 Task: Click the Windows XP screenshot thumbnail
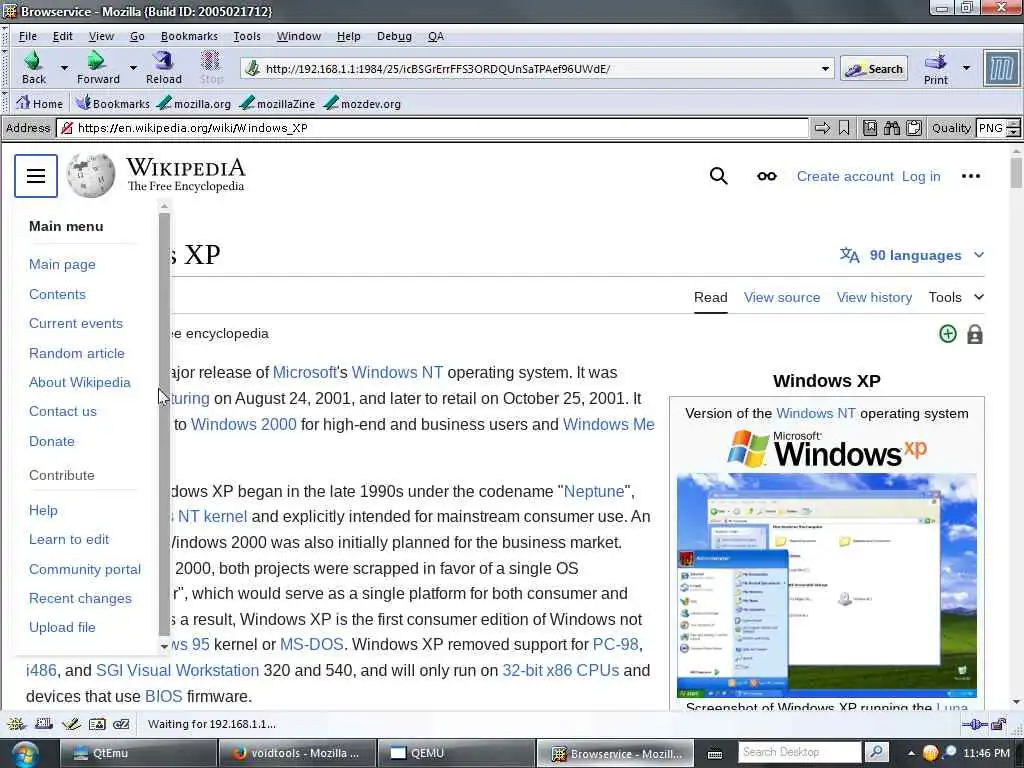tap(827, 586)
